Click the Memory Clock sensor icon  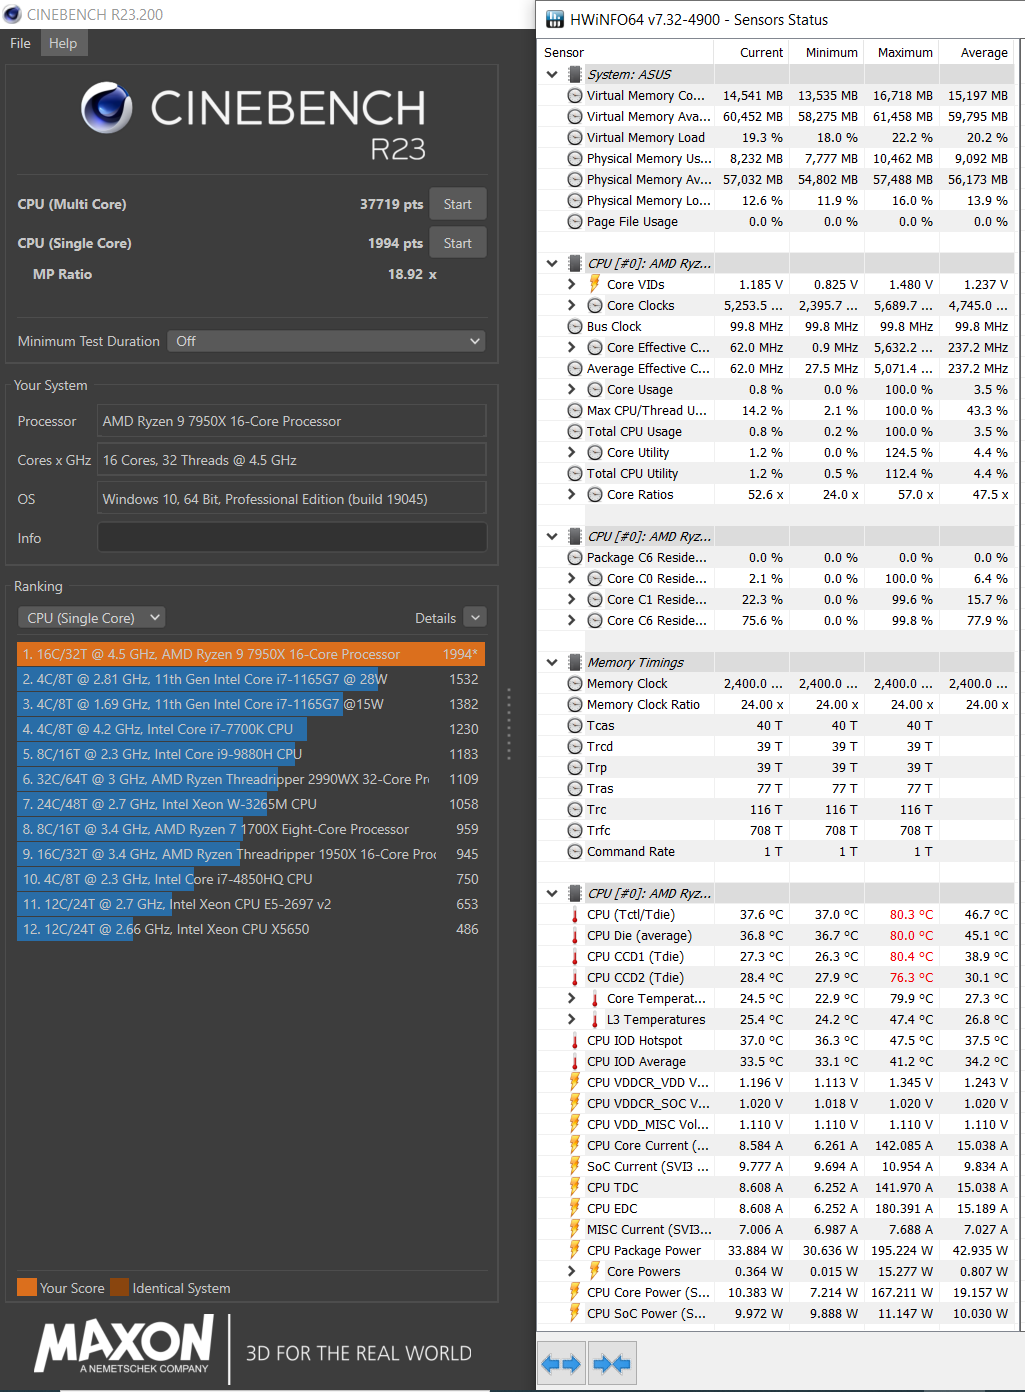(575, 683)
